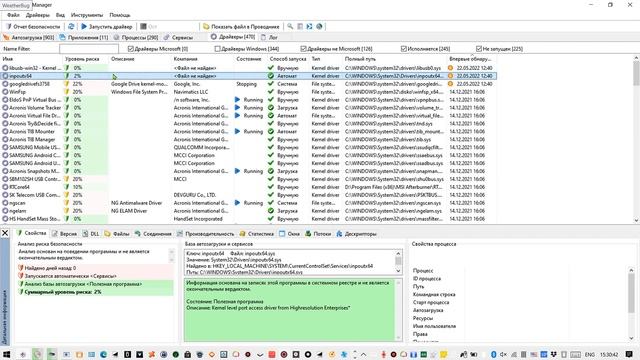Screen dimensions: 640x360
Task: Close the detail panel with the X
Action: [x=5, y=233]
